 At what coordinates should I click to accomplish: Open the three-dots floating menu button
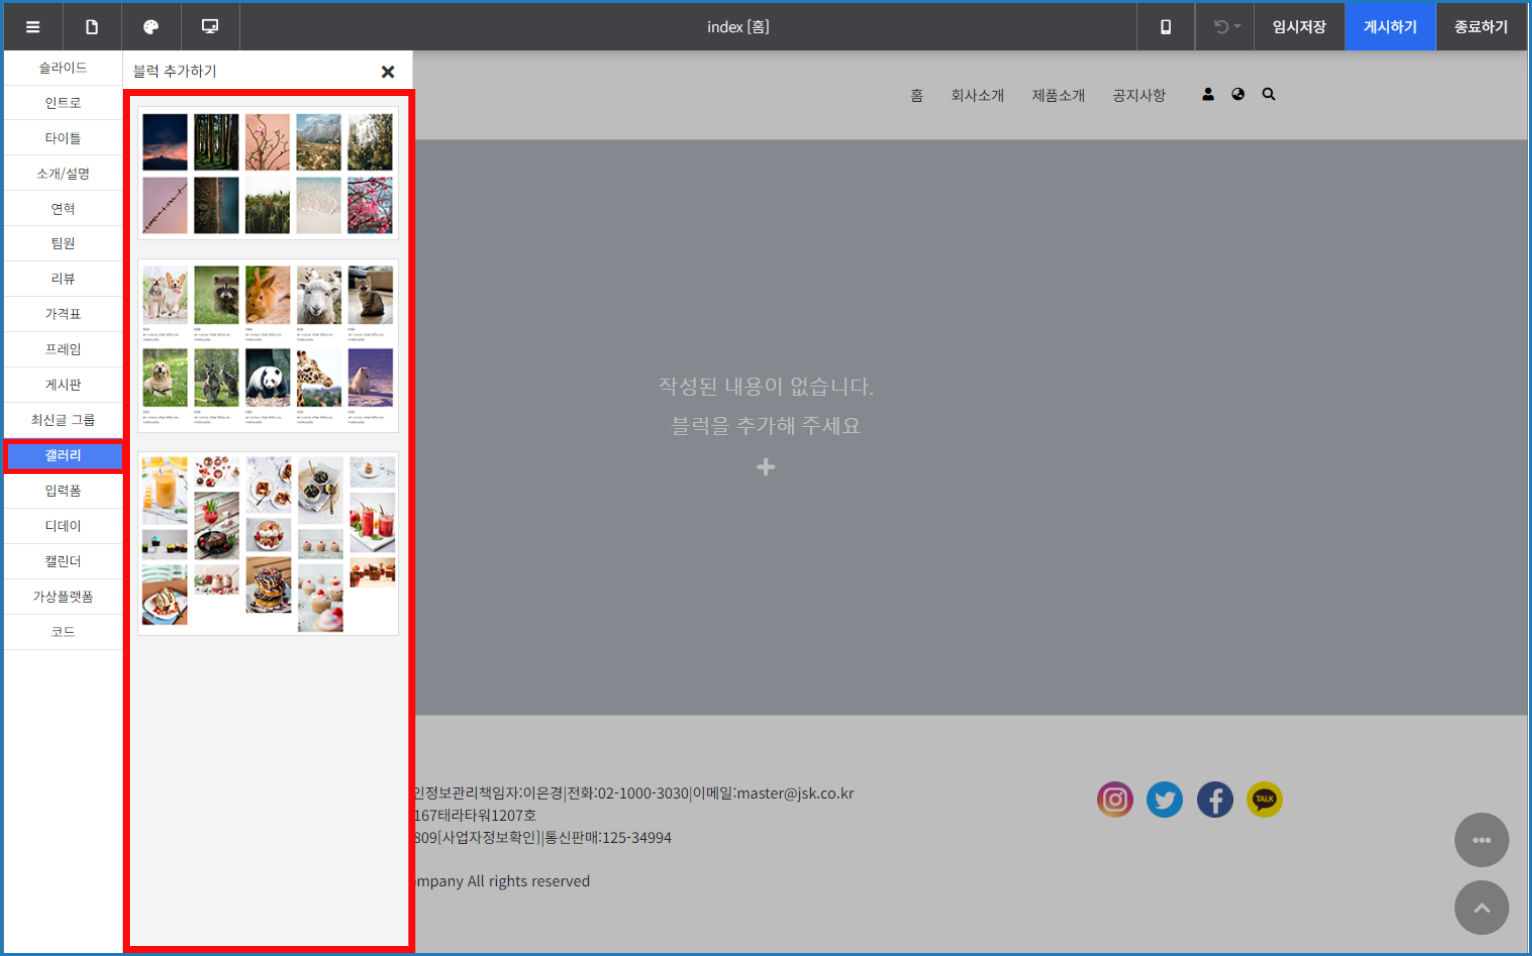(x=1481, y=840)
